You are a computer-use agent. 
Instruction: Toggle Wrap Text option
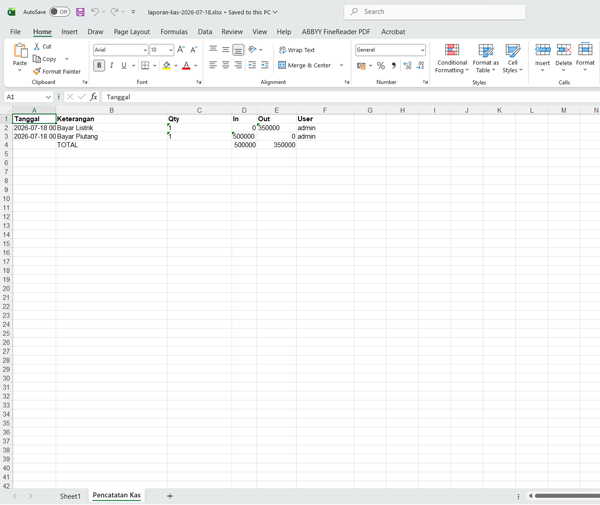[297, 50]
